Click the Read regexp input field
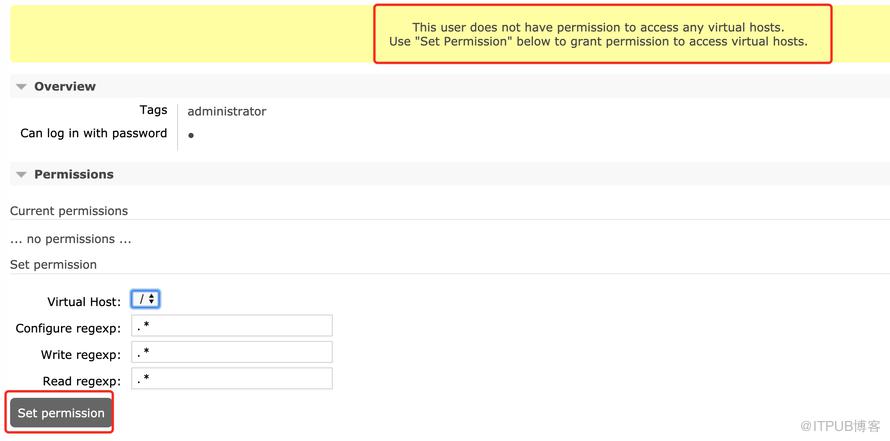The width and height of the screenshot is (890, 441). tap(232, 379)
